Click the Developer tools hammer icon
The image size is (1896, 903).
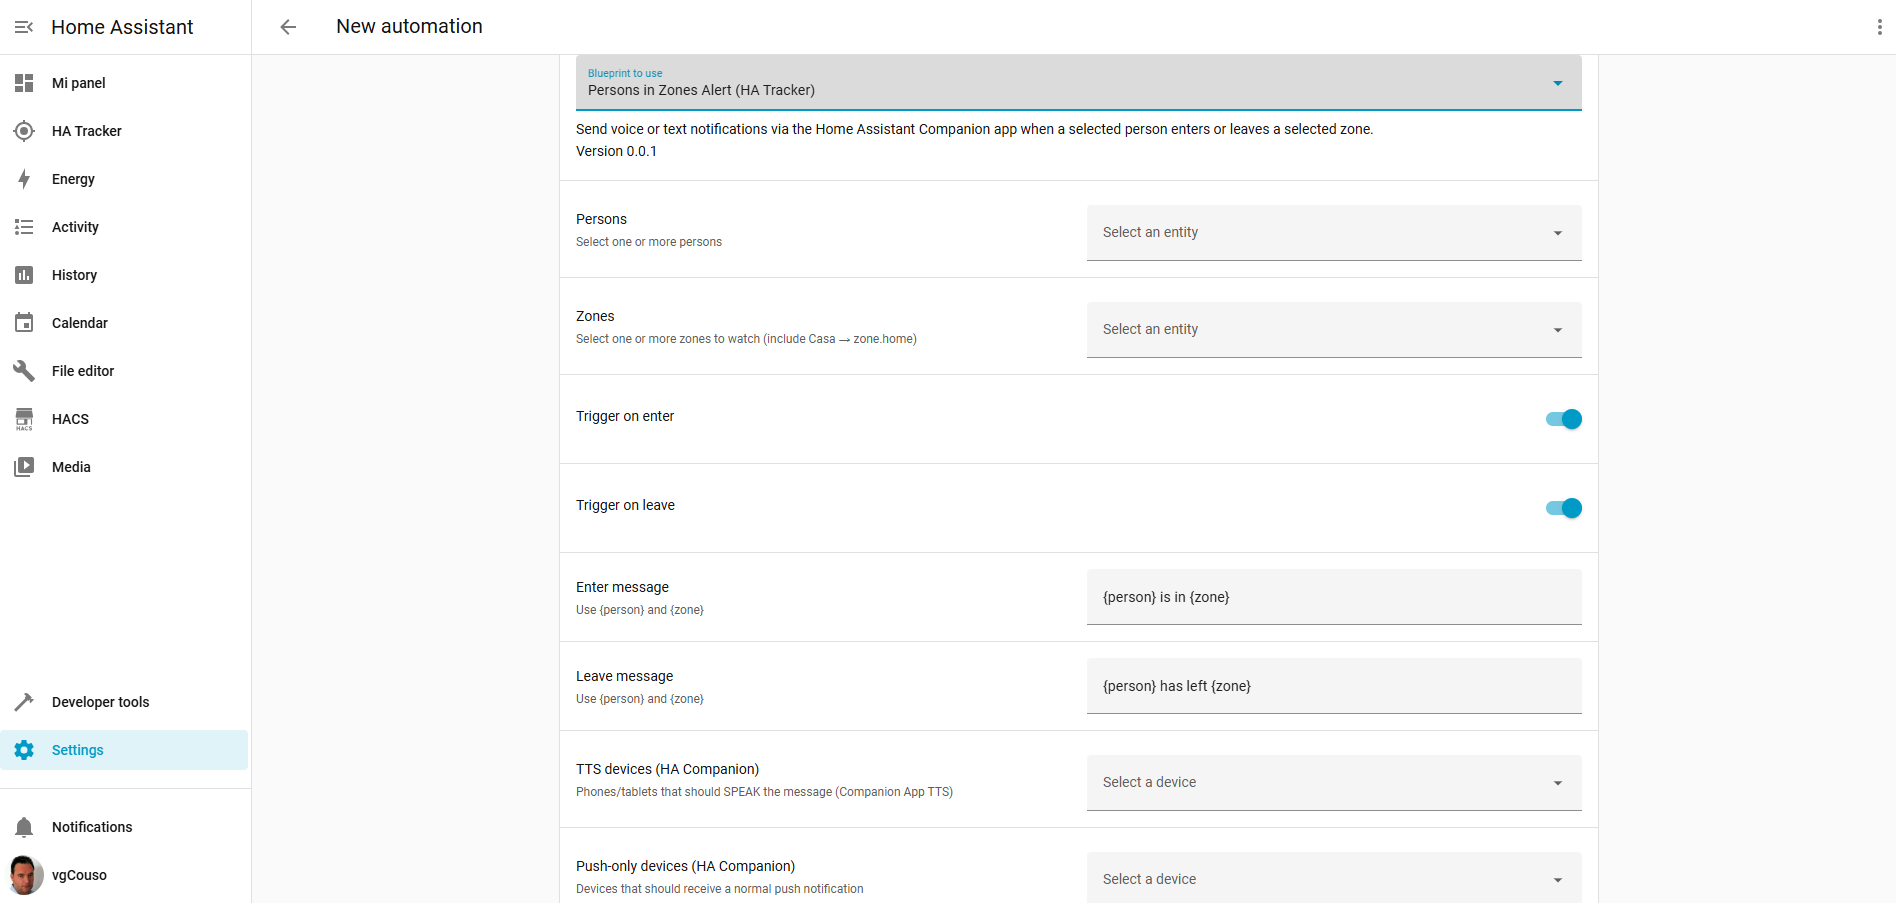tap(24, 702)
